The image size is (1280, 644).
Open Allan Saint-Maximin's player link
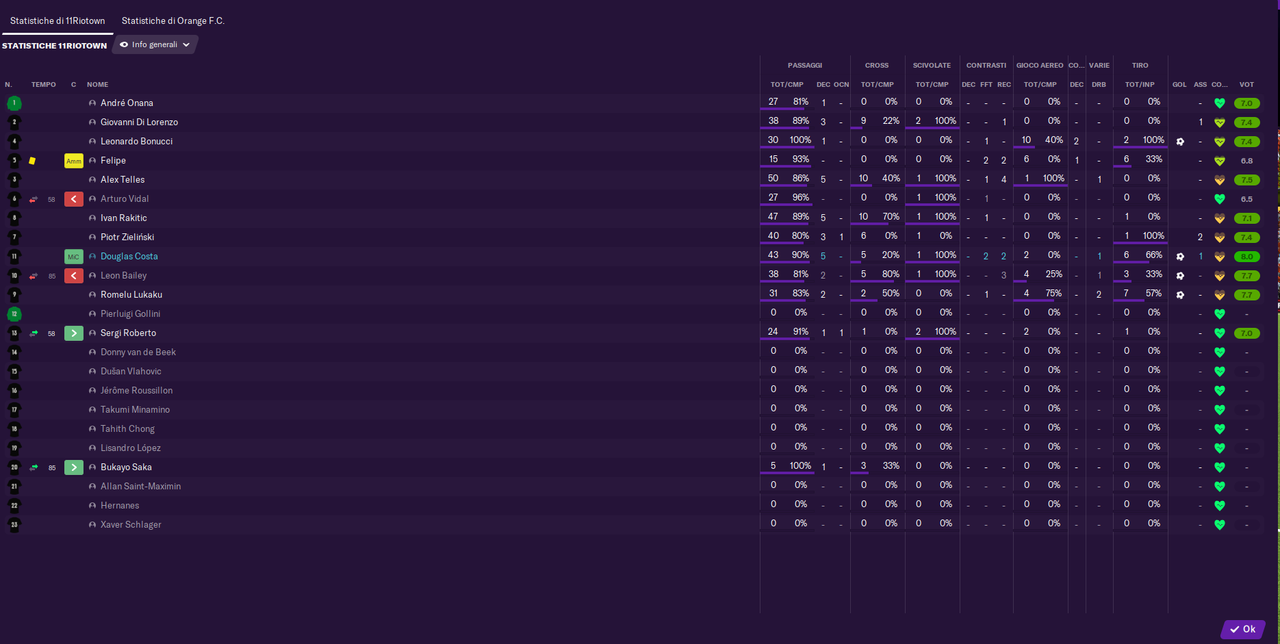click(x=141, y=486)
